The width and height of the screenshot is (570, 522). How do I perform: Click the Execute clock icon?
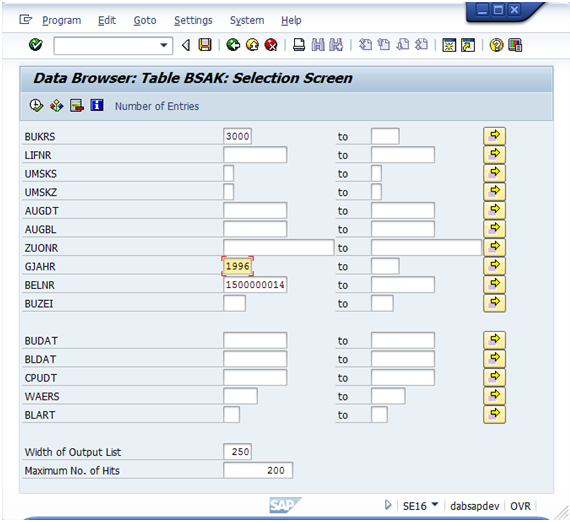(36, 106)
